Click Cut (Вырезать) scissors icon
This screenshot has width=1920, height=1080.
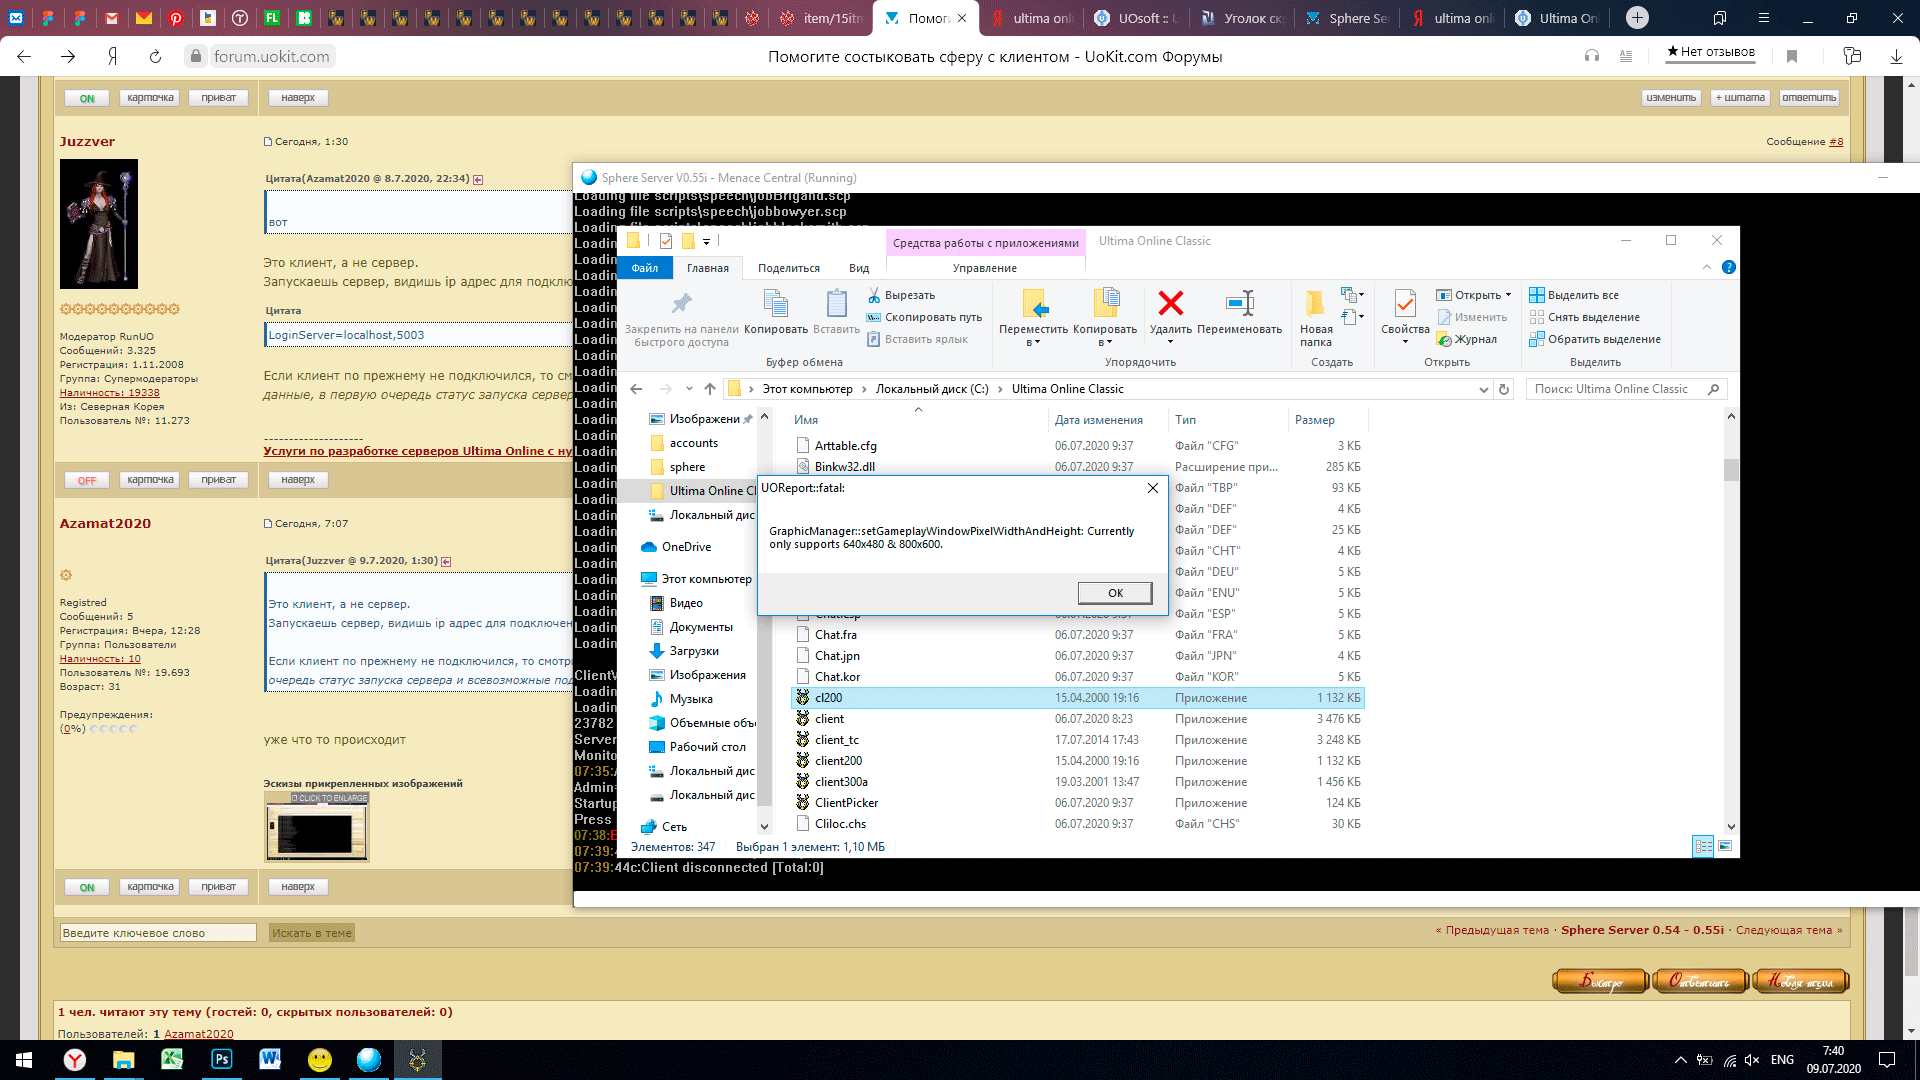point(874,295)
